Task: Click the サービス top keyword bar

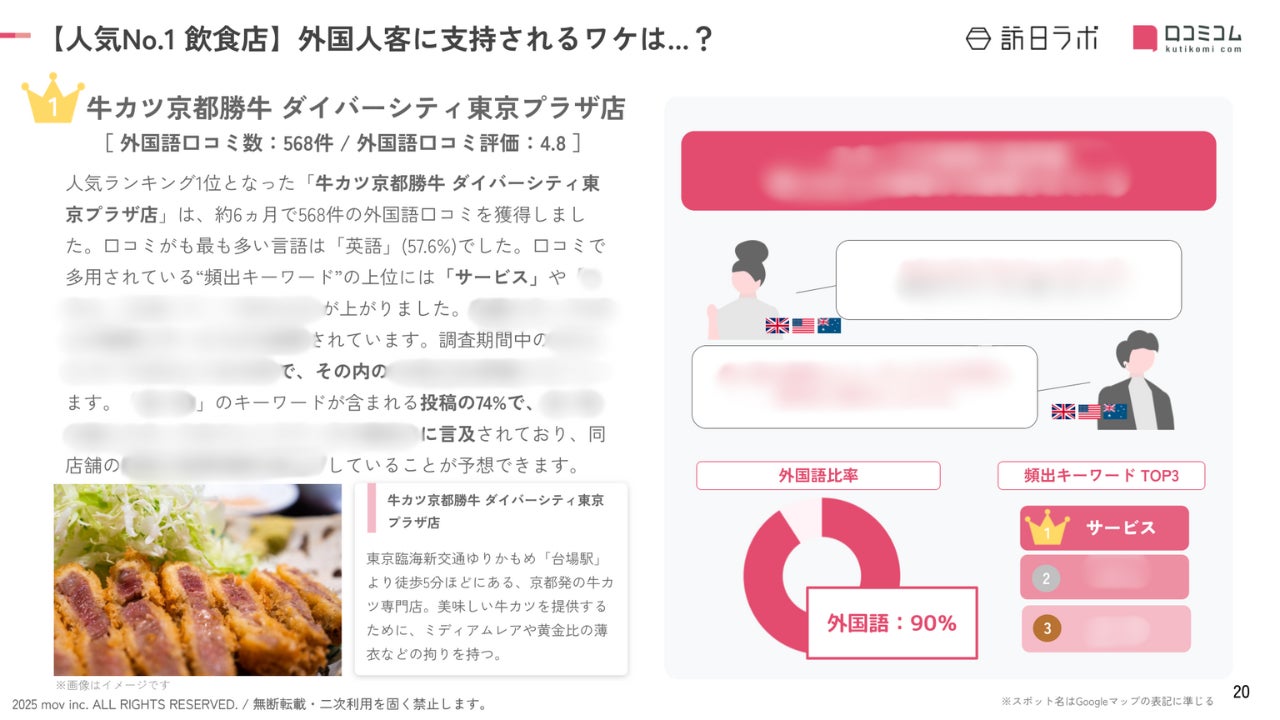Action: point(1104,528)
